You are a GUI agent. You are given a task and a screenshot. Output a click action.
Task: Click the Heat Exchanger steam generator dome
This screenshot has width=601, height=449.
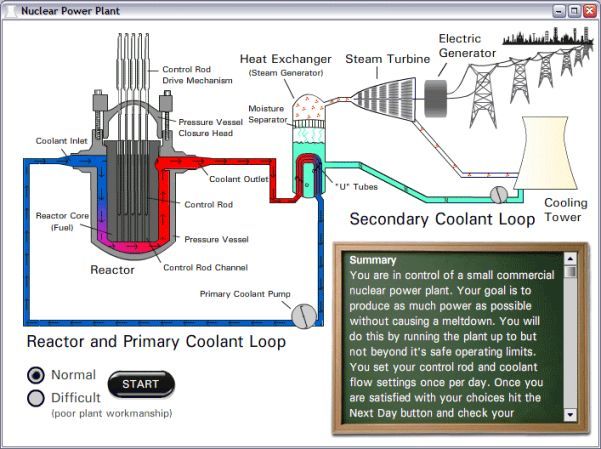[x=309, y=107]
